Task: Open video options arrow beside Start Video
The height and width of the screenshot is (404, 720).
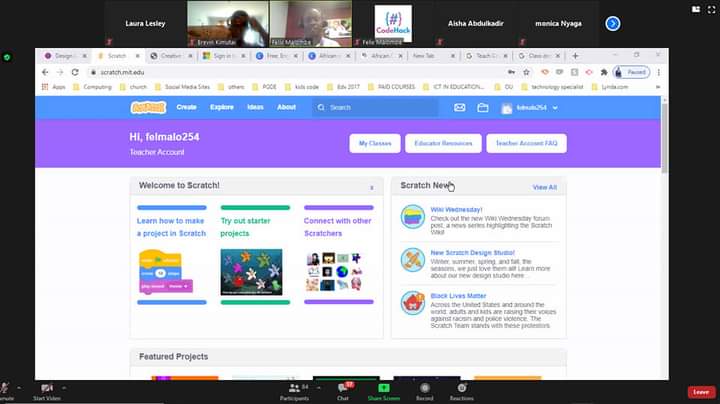Action: click(64, 388)
